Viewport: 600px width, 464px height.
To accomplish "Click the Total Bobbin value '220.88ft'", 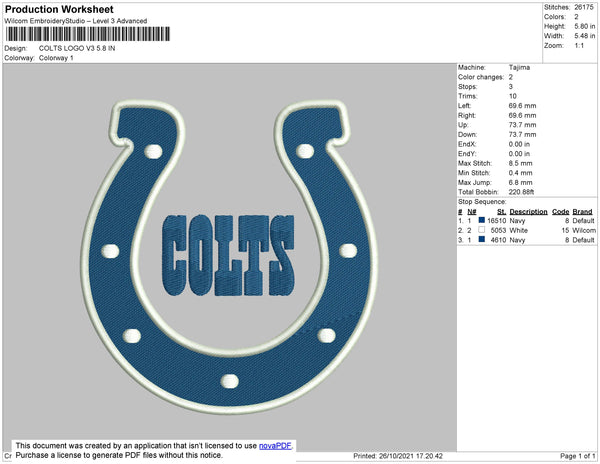I will click(x=521, y=192).
